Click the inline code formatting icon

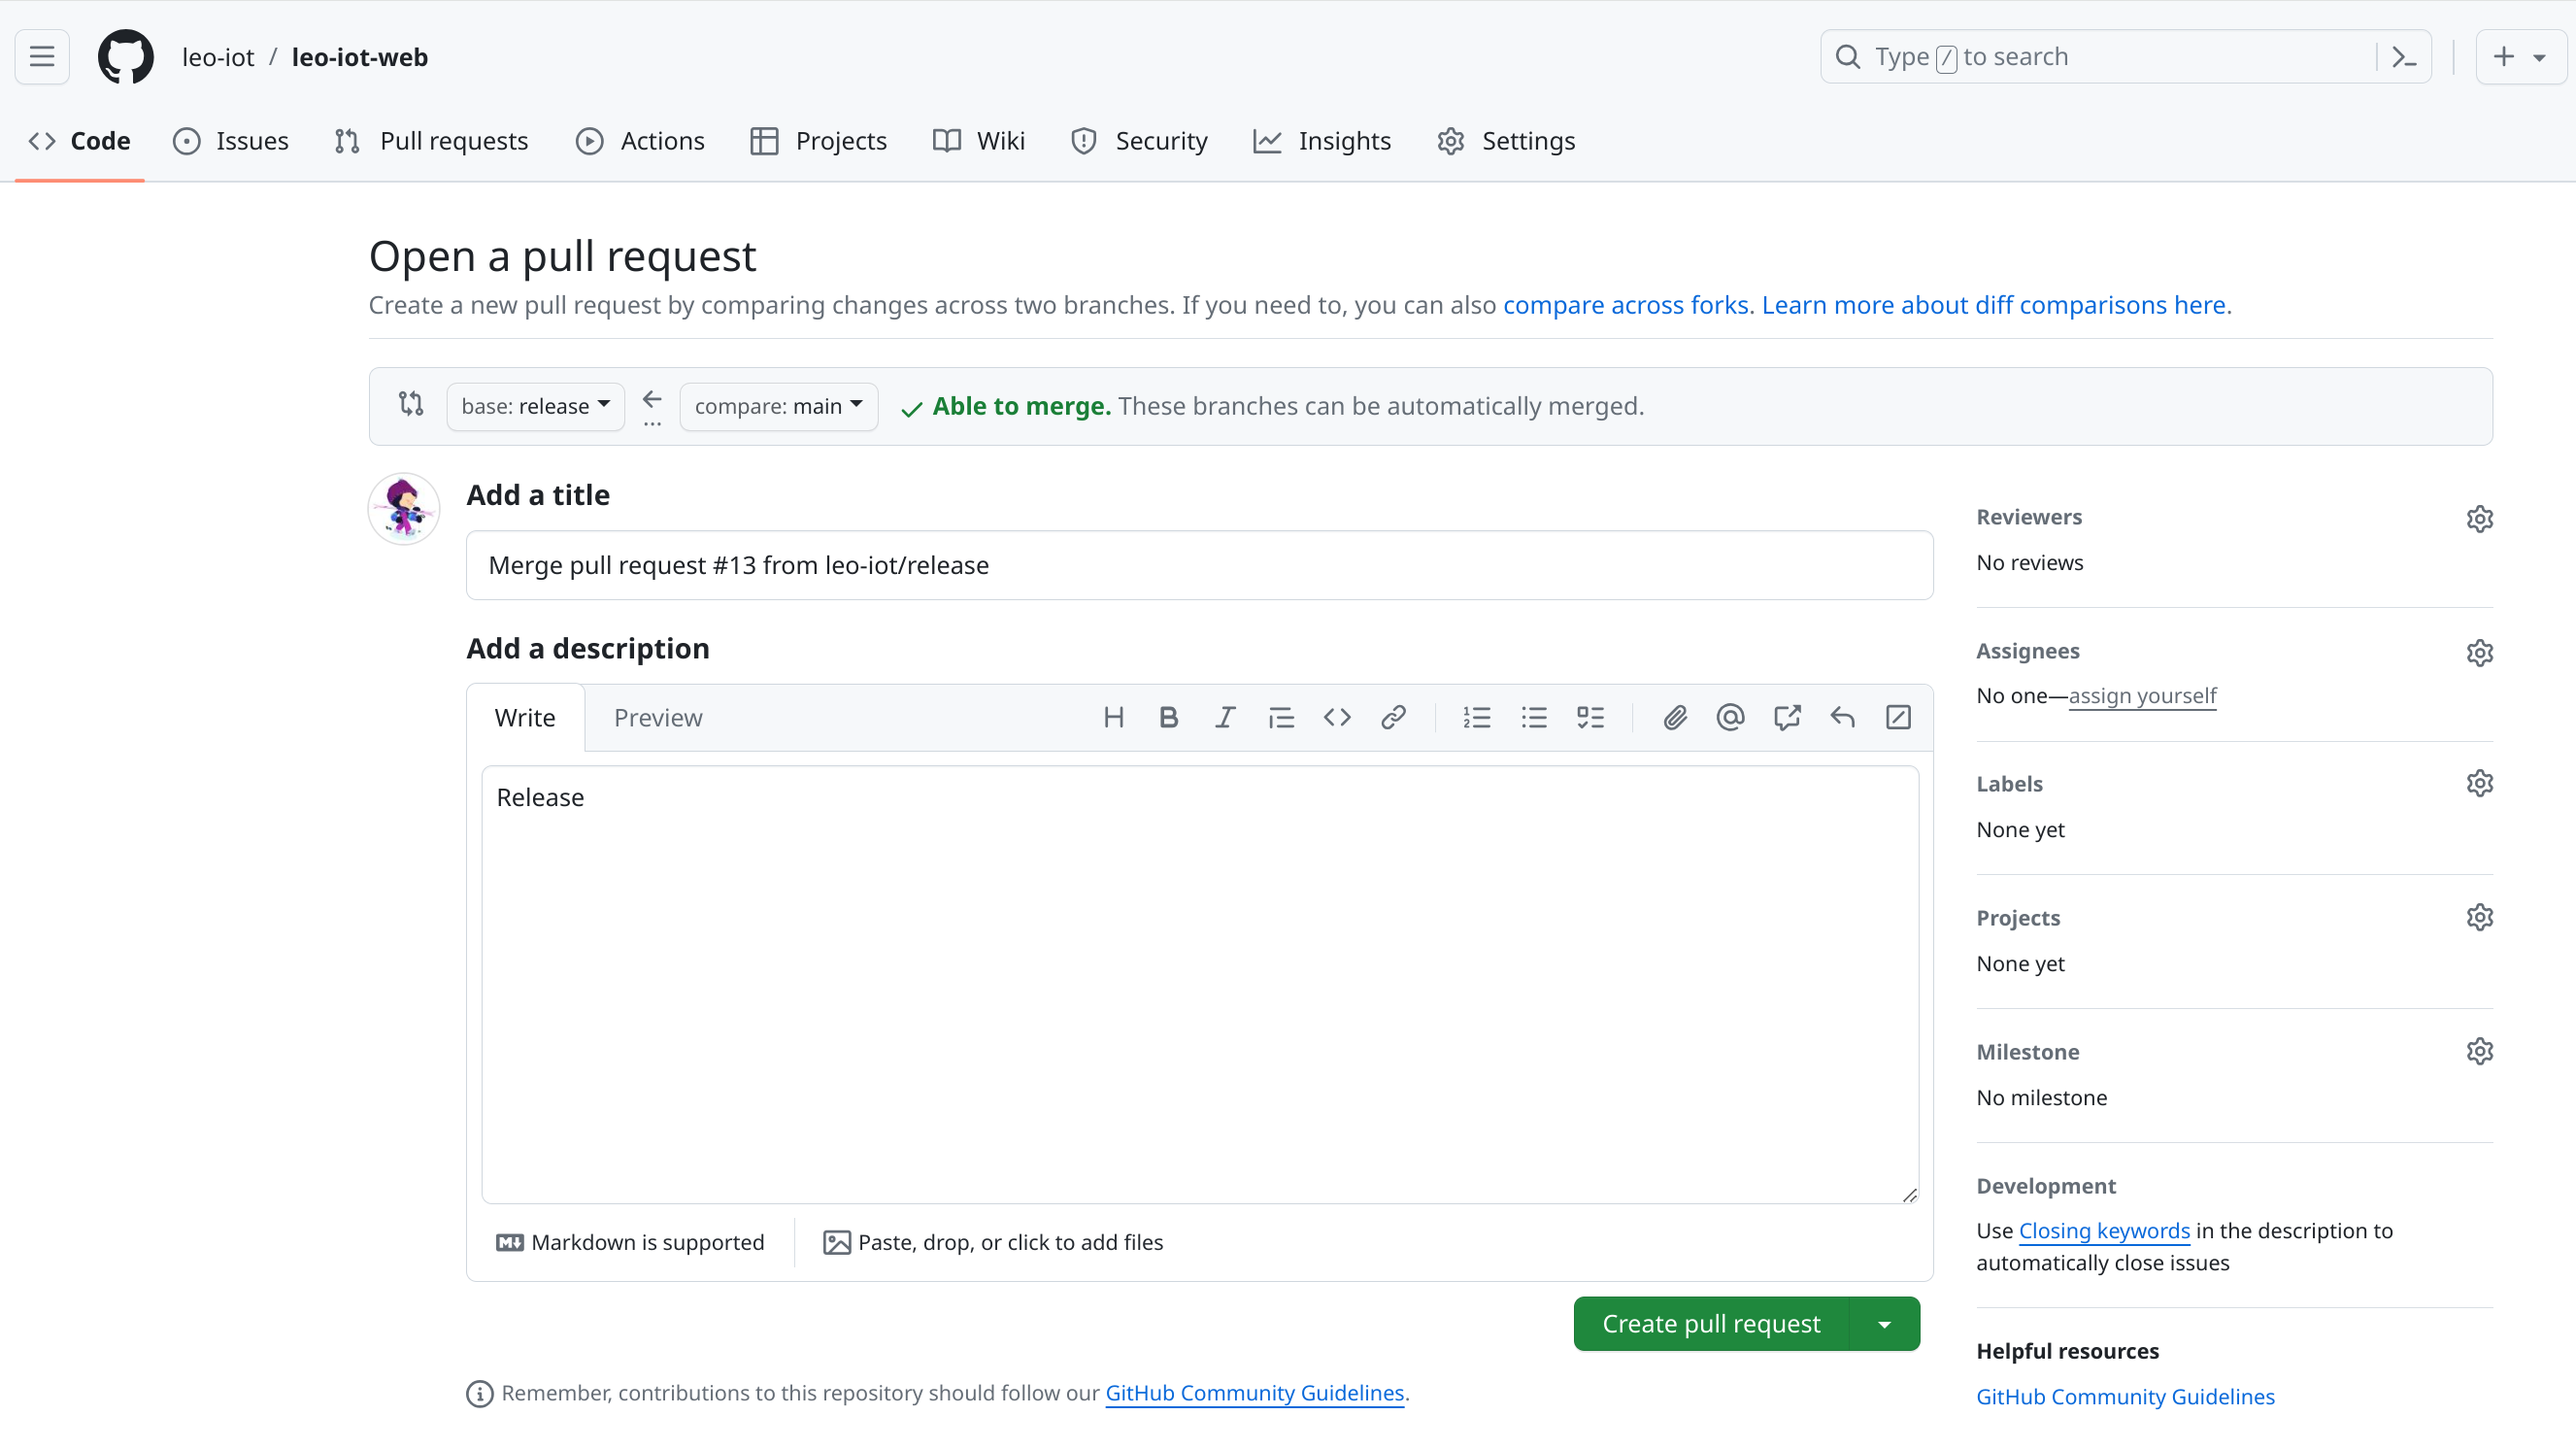click(1338, 717)
